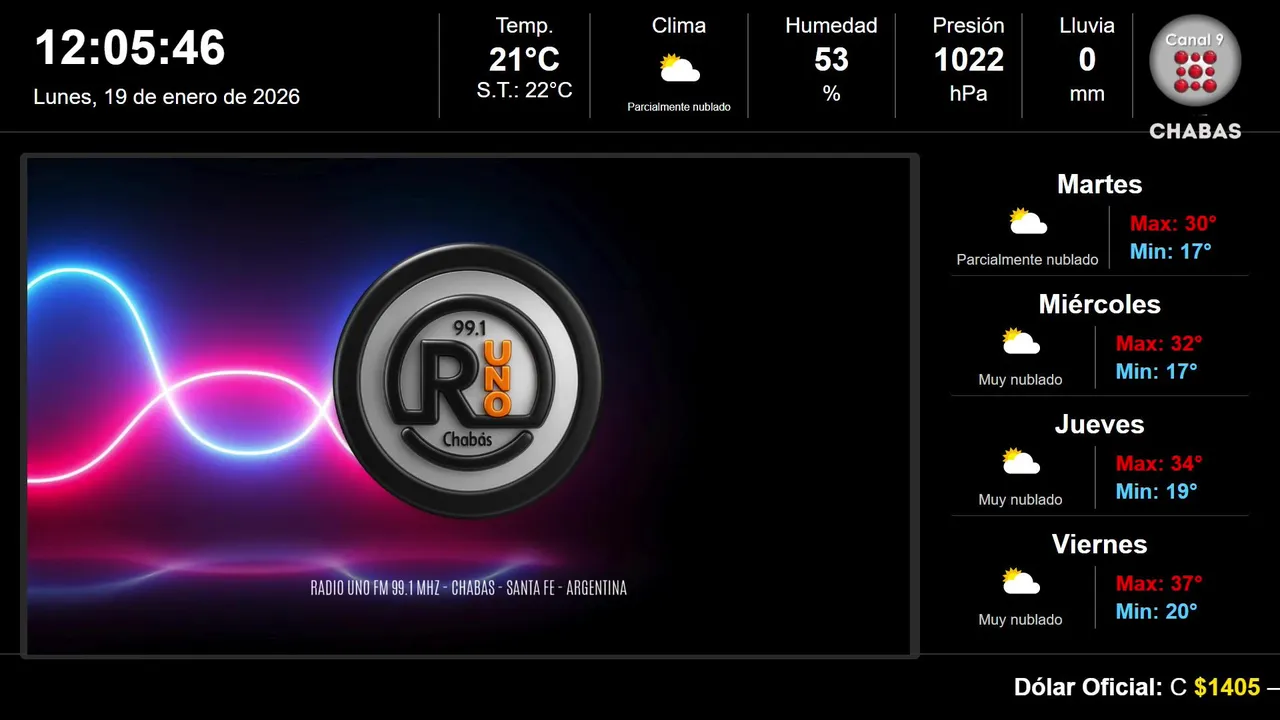The image size is (1280, 720).
Task: Open the Radio Uno video panel
Action: [x=469, y=406]
